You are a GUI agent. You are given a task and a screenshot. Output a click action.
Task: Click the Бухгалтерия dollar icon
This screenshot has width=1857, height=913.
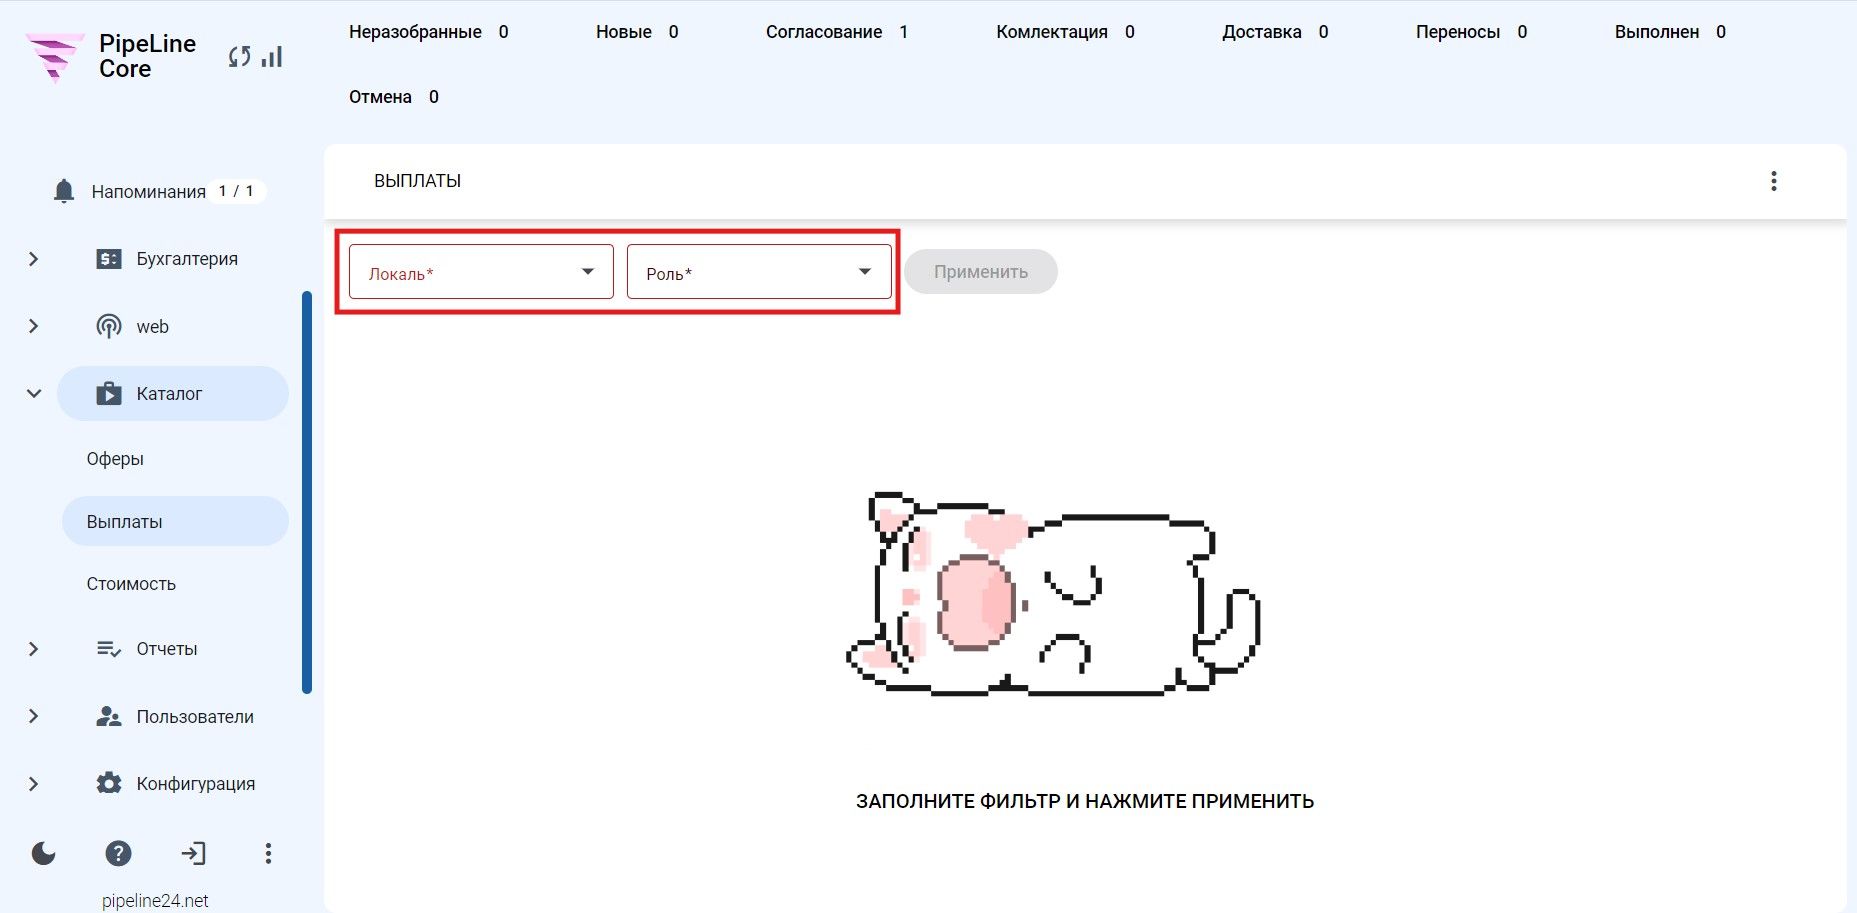(x=109, y=259)
